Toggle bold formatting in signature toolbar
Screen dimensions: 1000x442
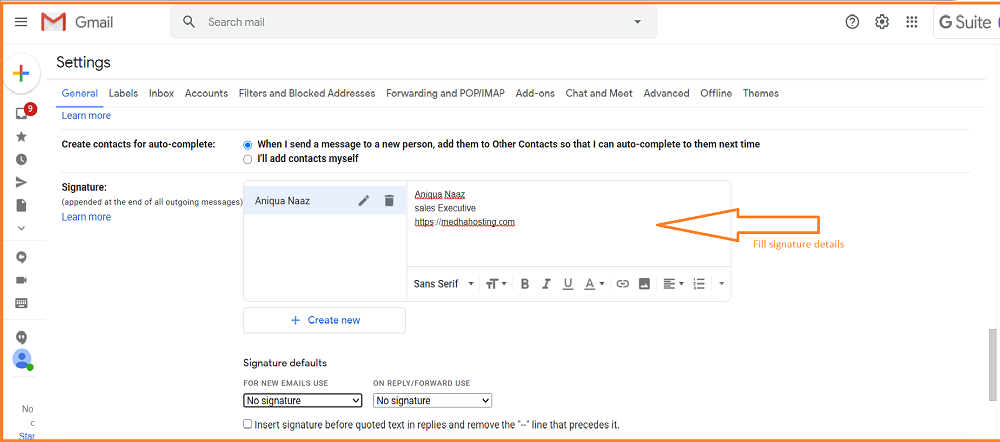click(x=524, y=284)
